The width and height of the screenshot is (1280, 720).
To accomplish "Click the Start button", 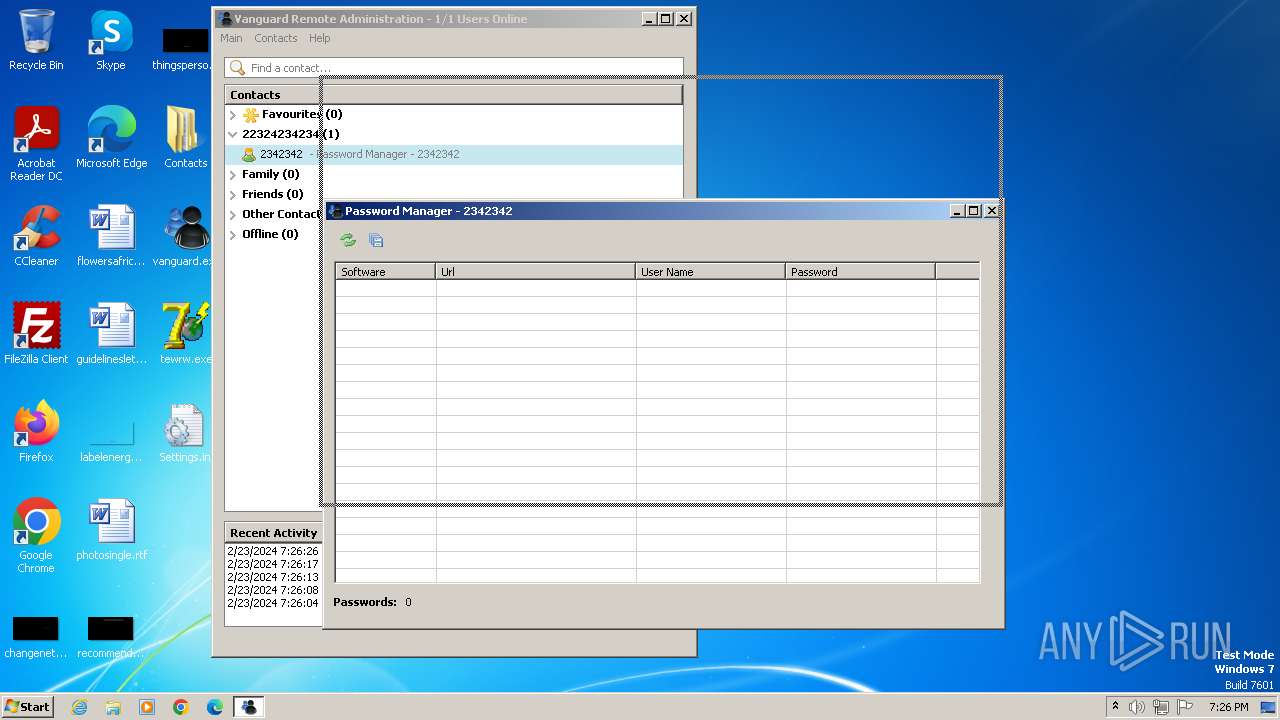I will click(x=27, y=707).
